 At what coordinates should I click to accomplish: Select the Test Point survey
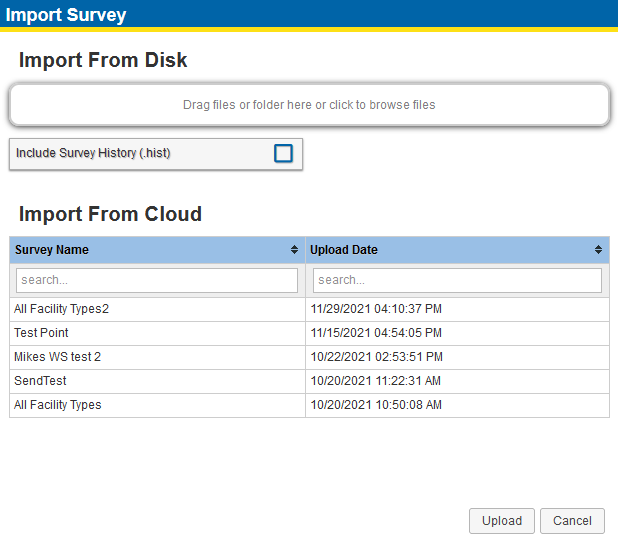click(x=309, y=333)
